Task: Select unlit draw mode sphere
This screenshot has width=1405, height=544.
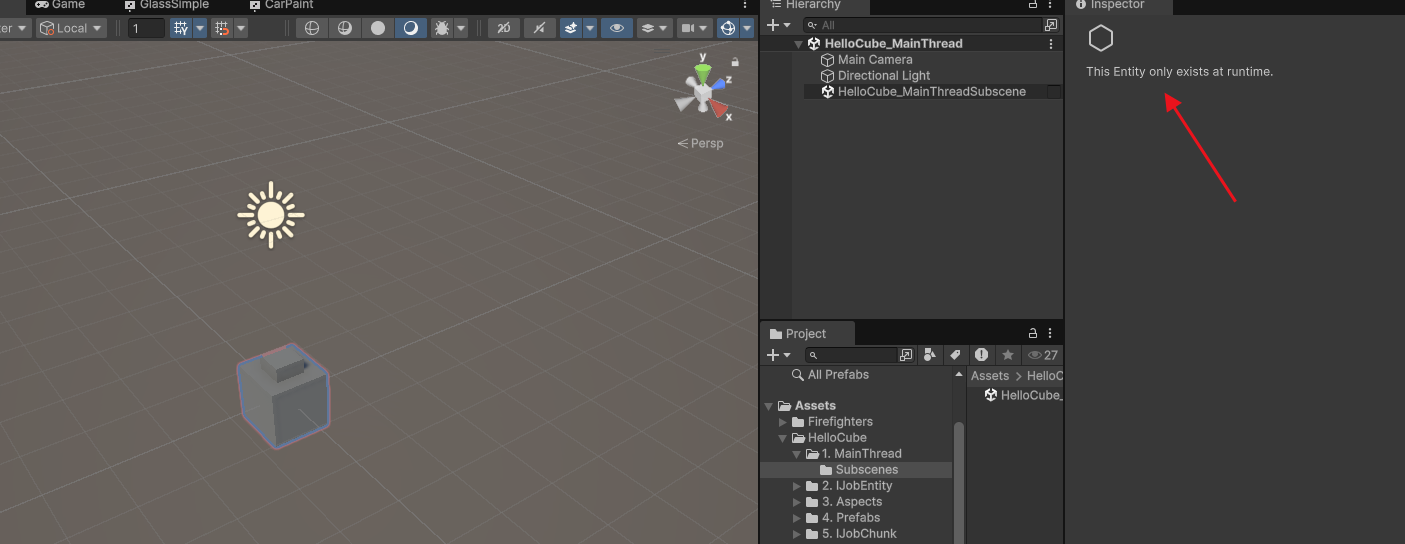Action: (378, 28)
